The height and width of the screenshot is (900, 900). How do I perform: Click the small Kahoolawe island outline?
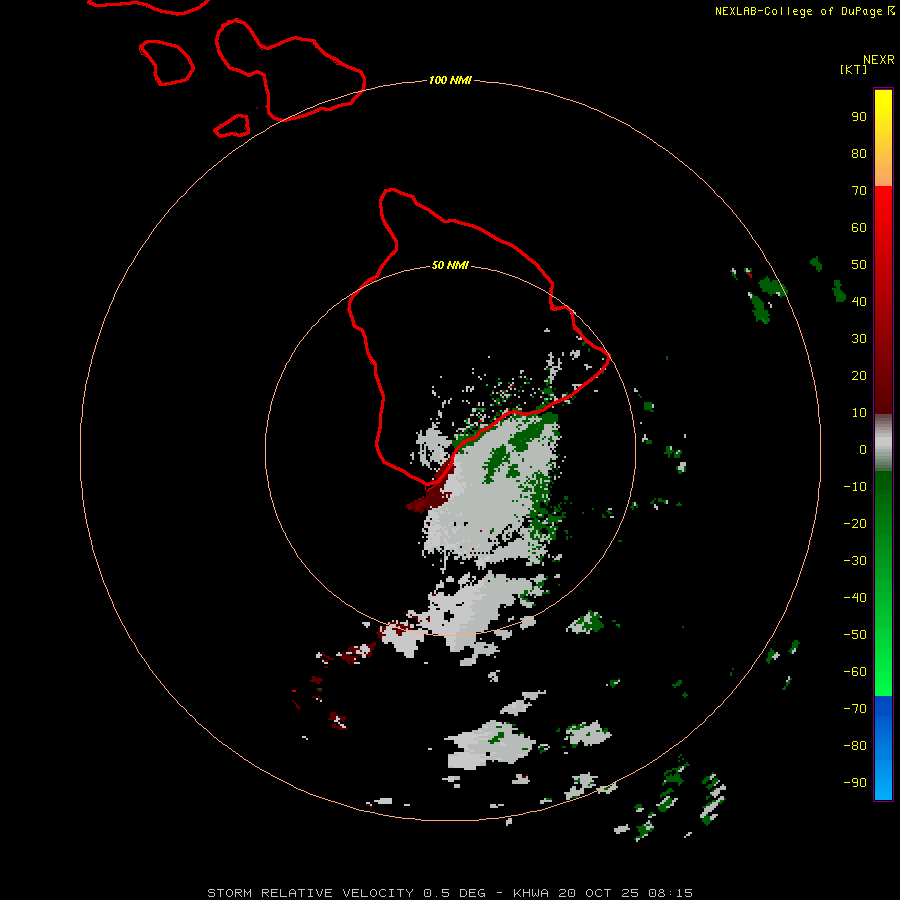click(x=232, y=126)
